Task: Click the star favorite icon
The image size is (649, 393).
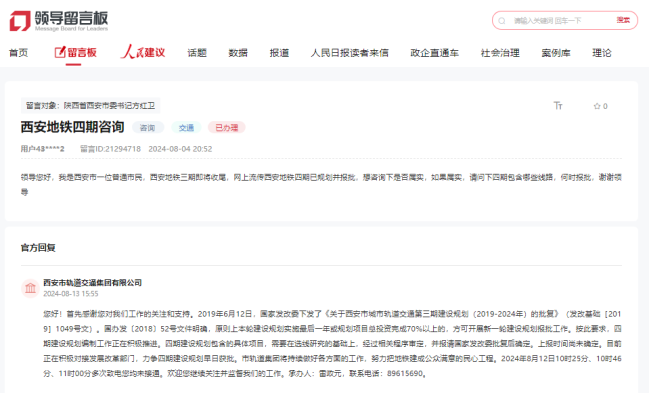Action: (x=597, y=106)
